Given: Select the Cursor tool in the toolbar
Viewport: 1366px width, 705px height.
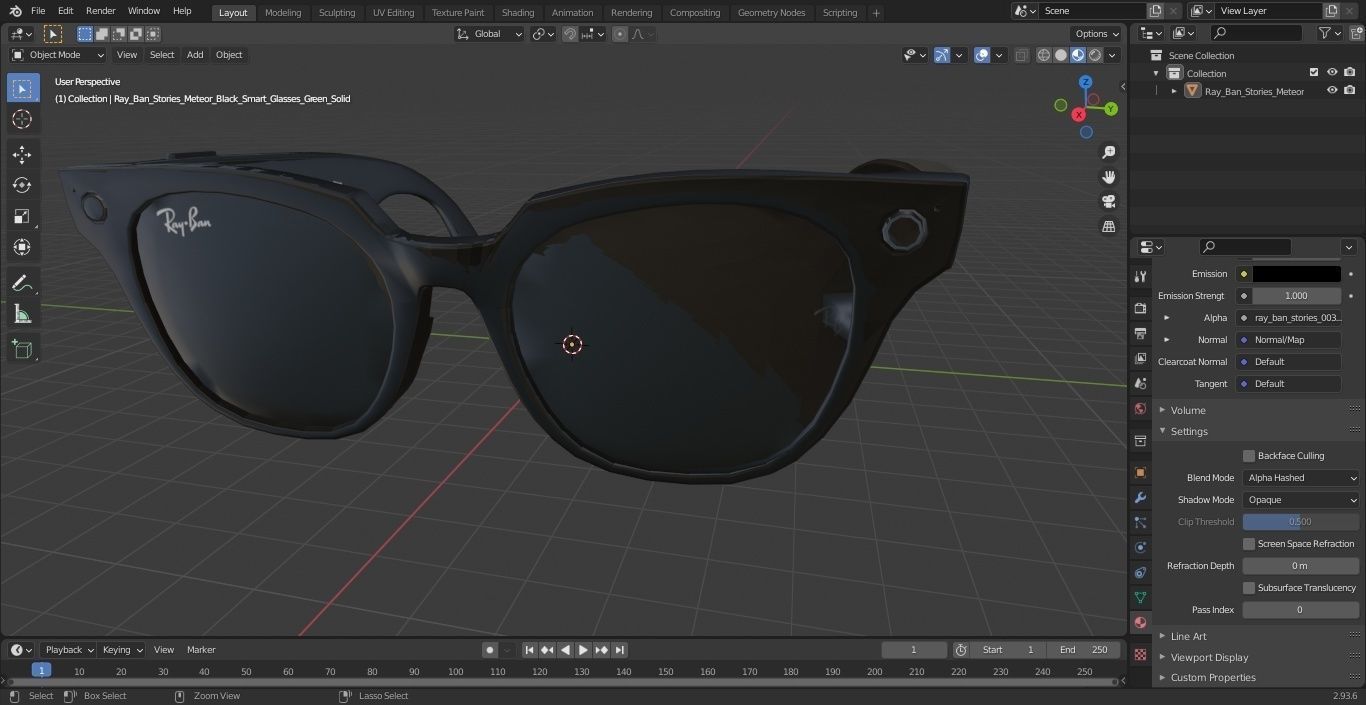Looking at the screenshot, I should click(x=22, y=119).
